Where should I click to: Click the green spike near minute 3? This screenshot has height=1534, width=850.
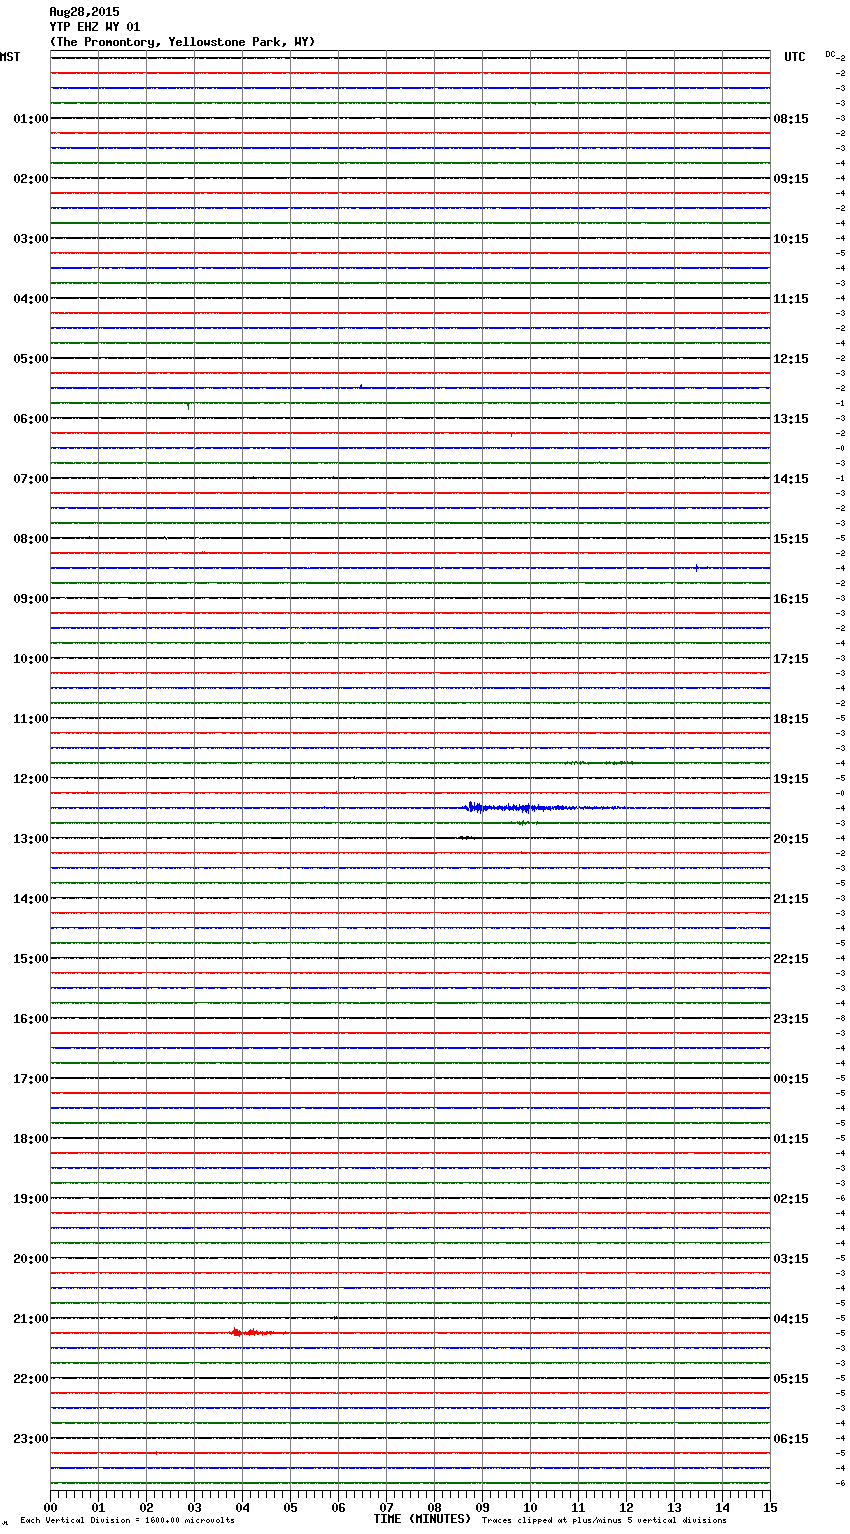click(188, 405)
